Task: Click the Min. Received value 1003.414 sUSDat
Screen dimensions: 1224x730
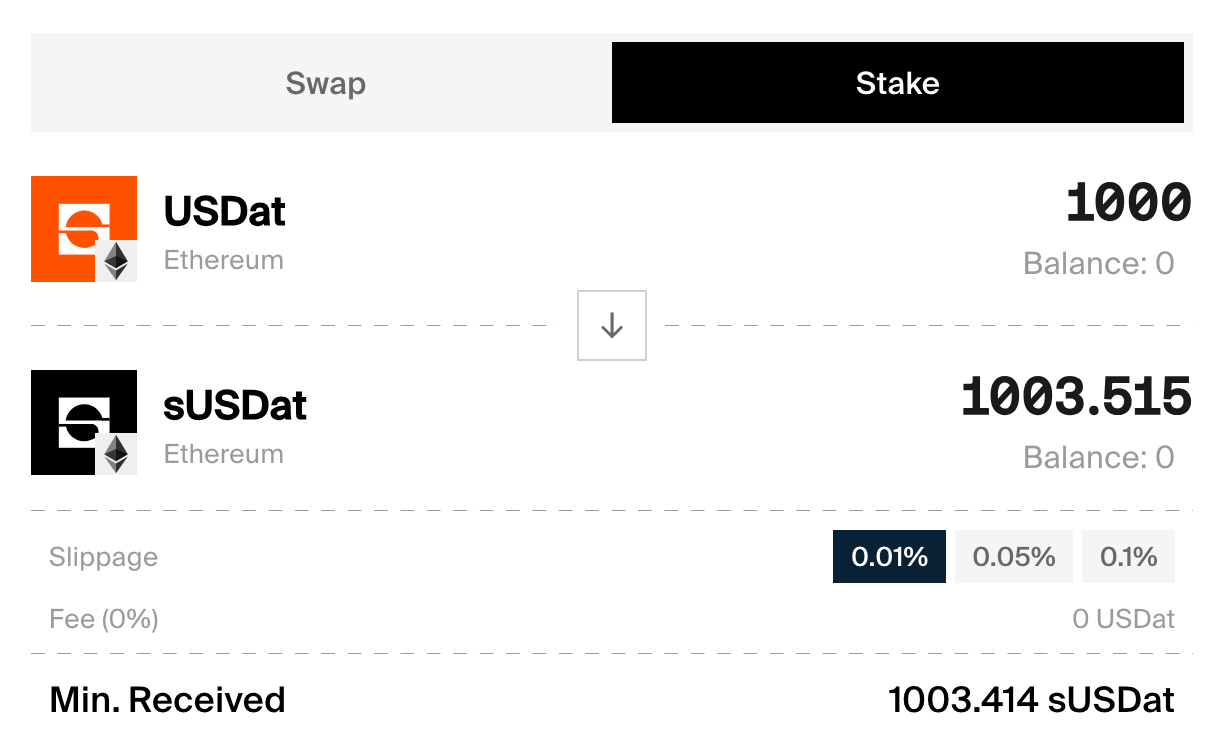Action: click(x=1031, y=700)
